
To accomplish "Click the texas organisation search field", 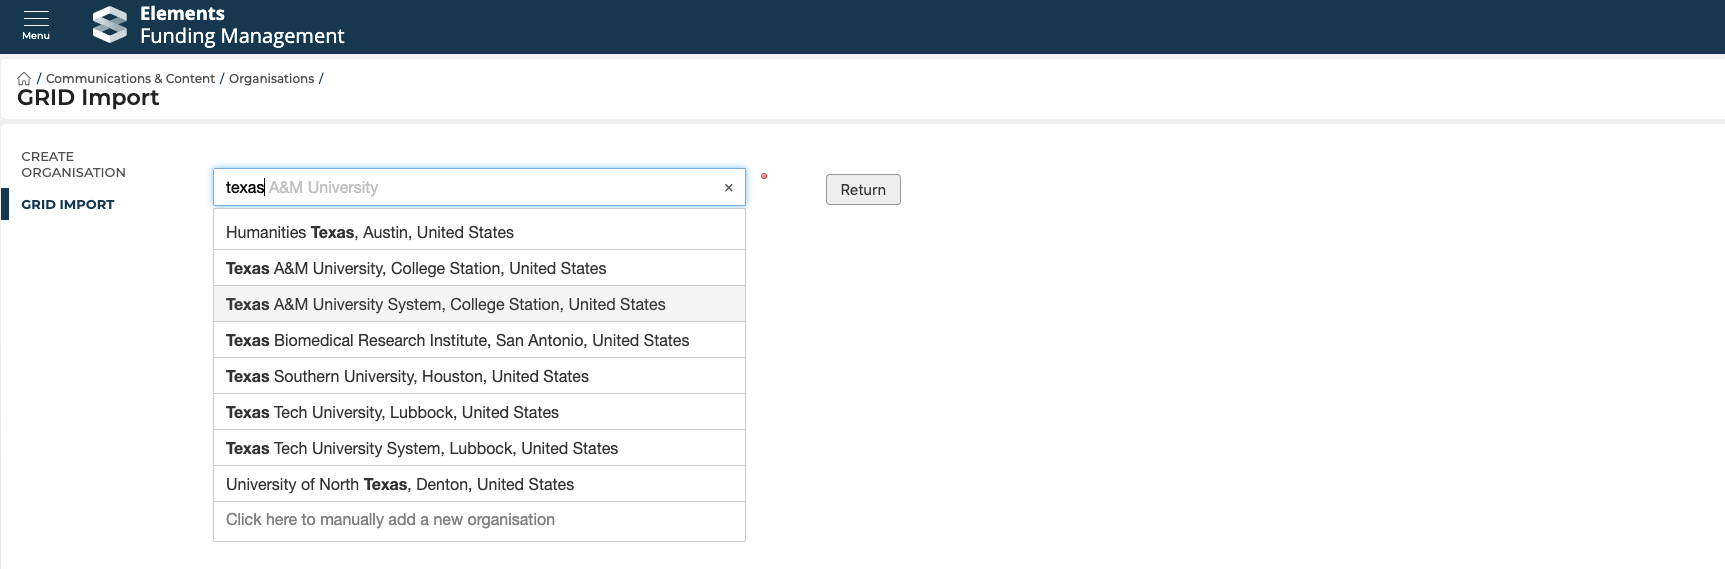I will tap(470, 188).
